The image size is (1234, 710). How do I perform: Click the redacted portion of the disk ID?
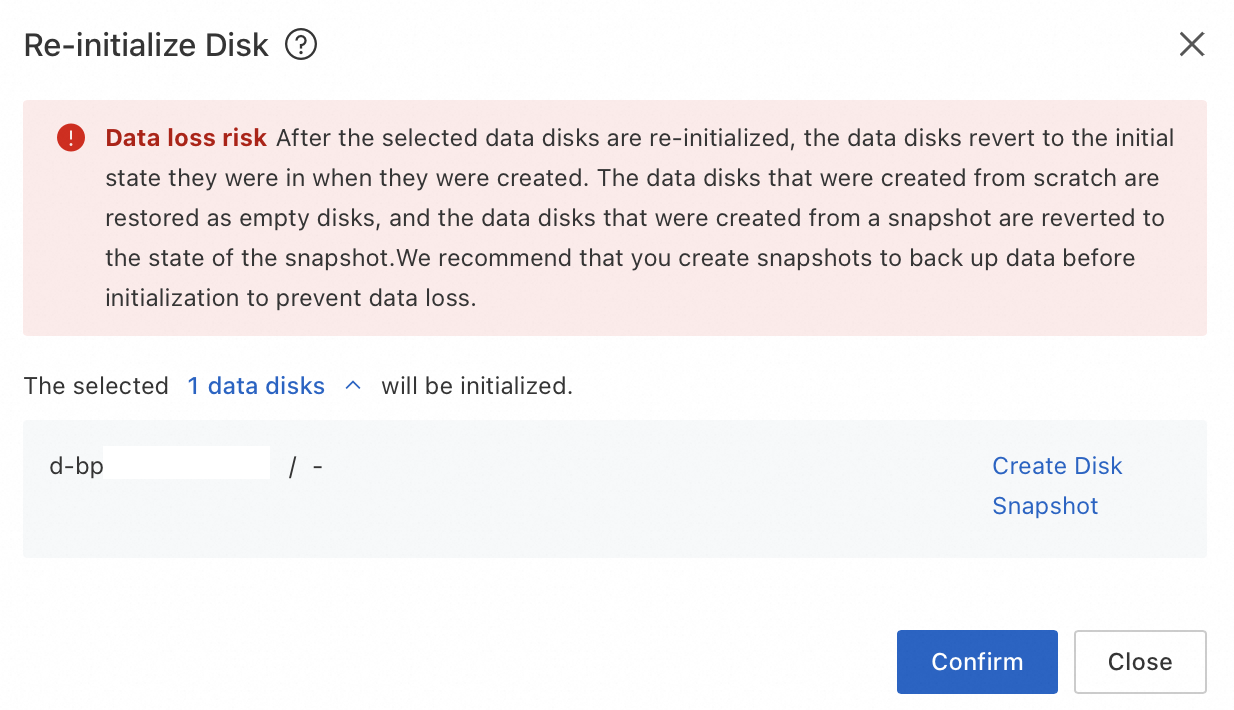click(x=186, y=465)
